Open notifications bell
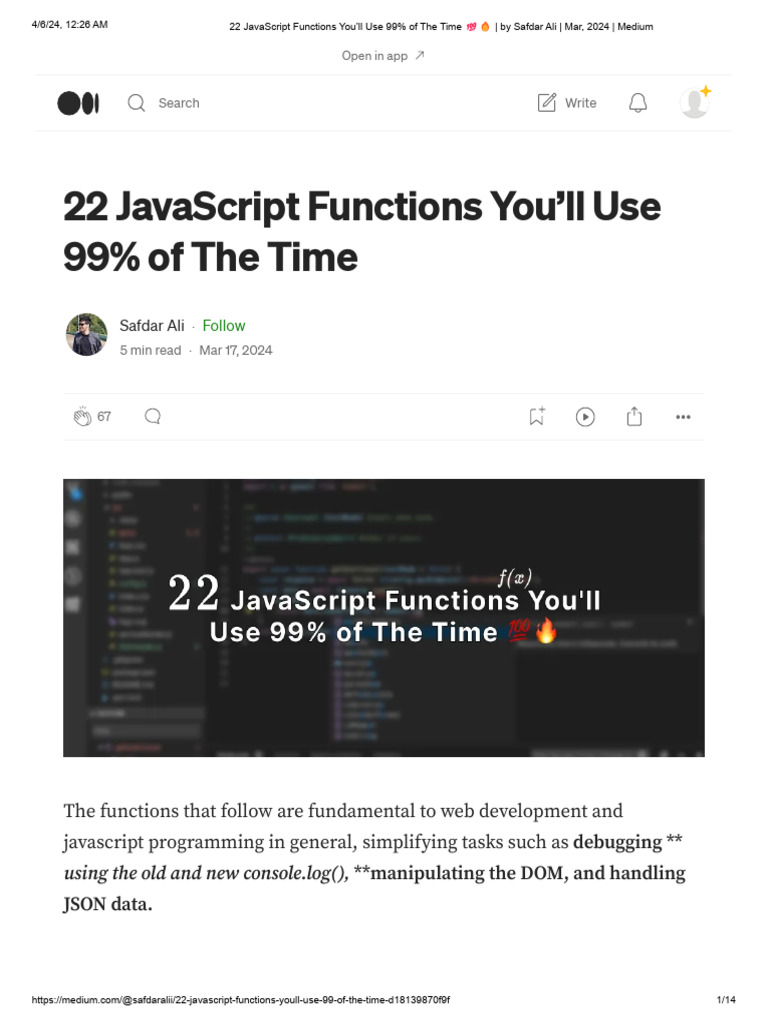Image resolution: width=768 pixels, height=1024 pixels. click(637, 103)
